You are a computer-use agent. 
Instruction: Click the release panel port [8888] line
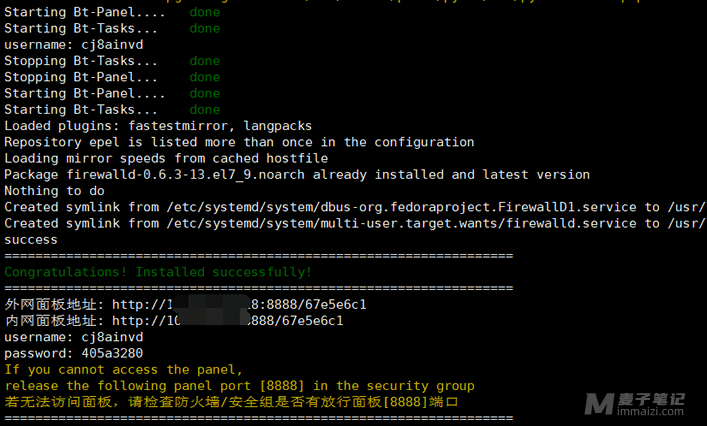pyautogui.click(x=239, y=386)
